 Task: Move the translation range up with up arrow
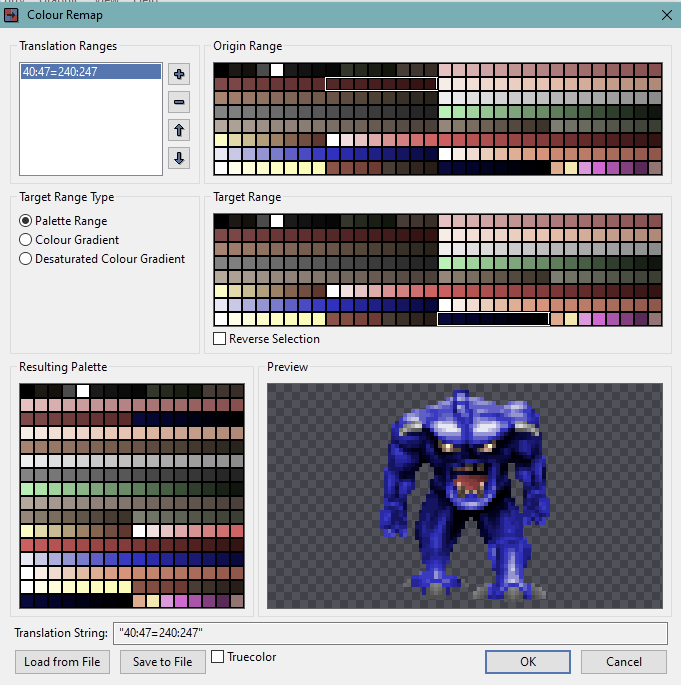(179, 130)
